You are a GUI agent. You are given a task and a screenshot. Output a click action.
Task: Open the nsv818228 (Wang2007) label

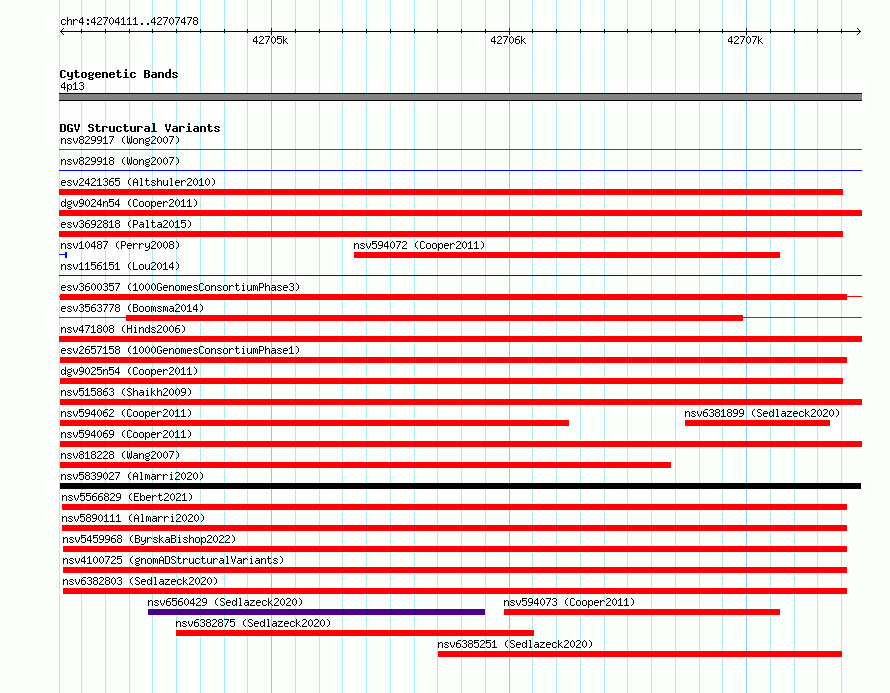pos(120,455)
